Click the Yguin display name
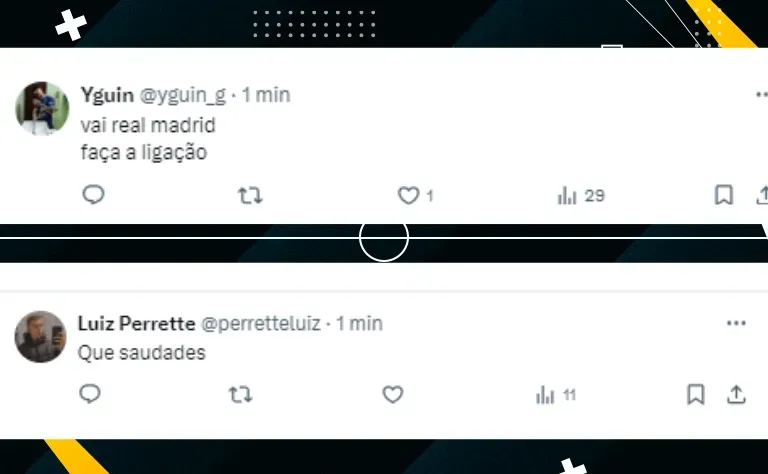 tap(107, 95)
